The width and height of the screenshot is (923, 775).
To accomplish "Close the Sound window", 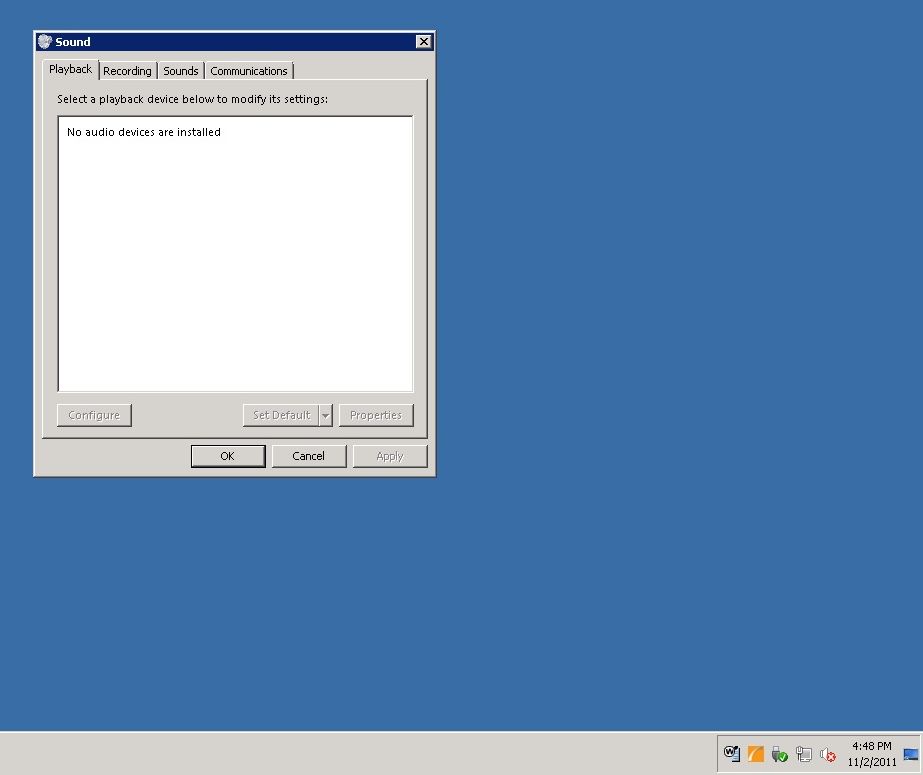I will (x=423, y=42).
